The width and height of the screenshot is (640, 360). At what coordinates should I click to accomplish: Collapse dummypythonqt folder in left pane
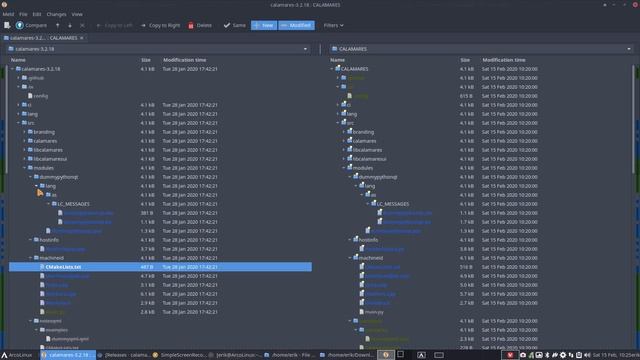point(31,177)
